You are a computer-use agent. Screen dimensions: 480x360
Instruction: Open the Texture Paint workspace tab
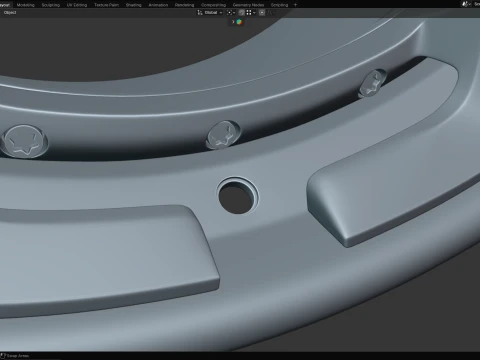[106, 5]
